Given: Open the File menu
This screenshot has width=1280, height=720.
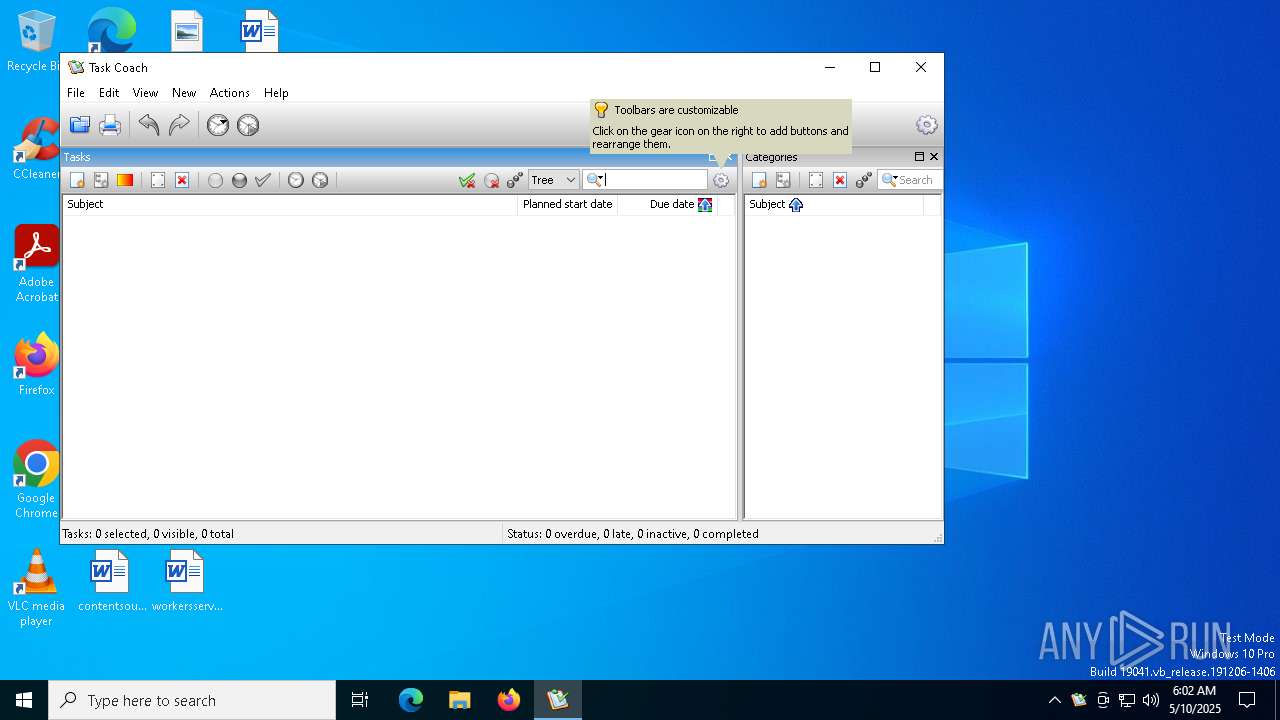Looking at the screenshot, I should [76, 93].
